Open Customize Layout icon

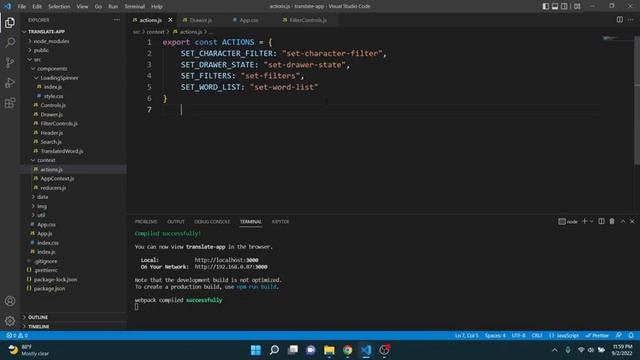[x=577, y=6]
